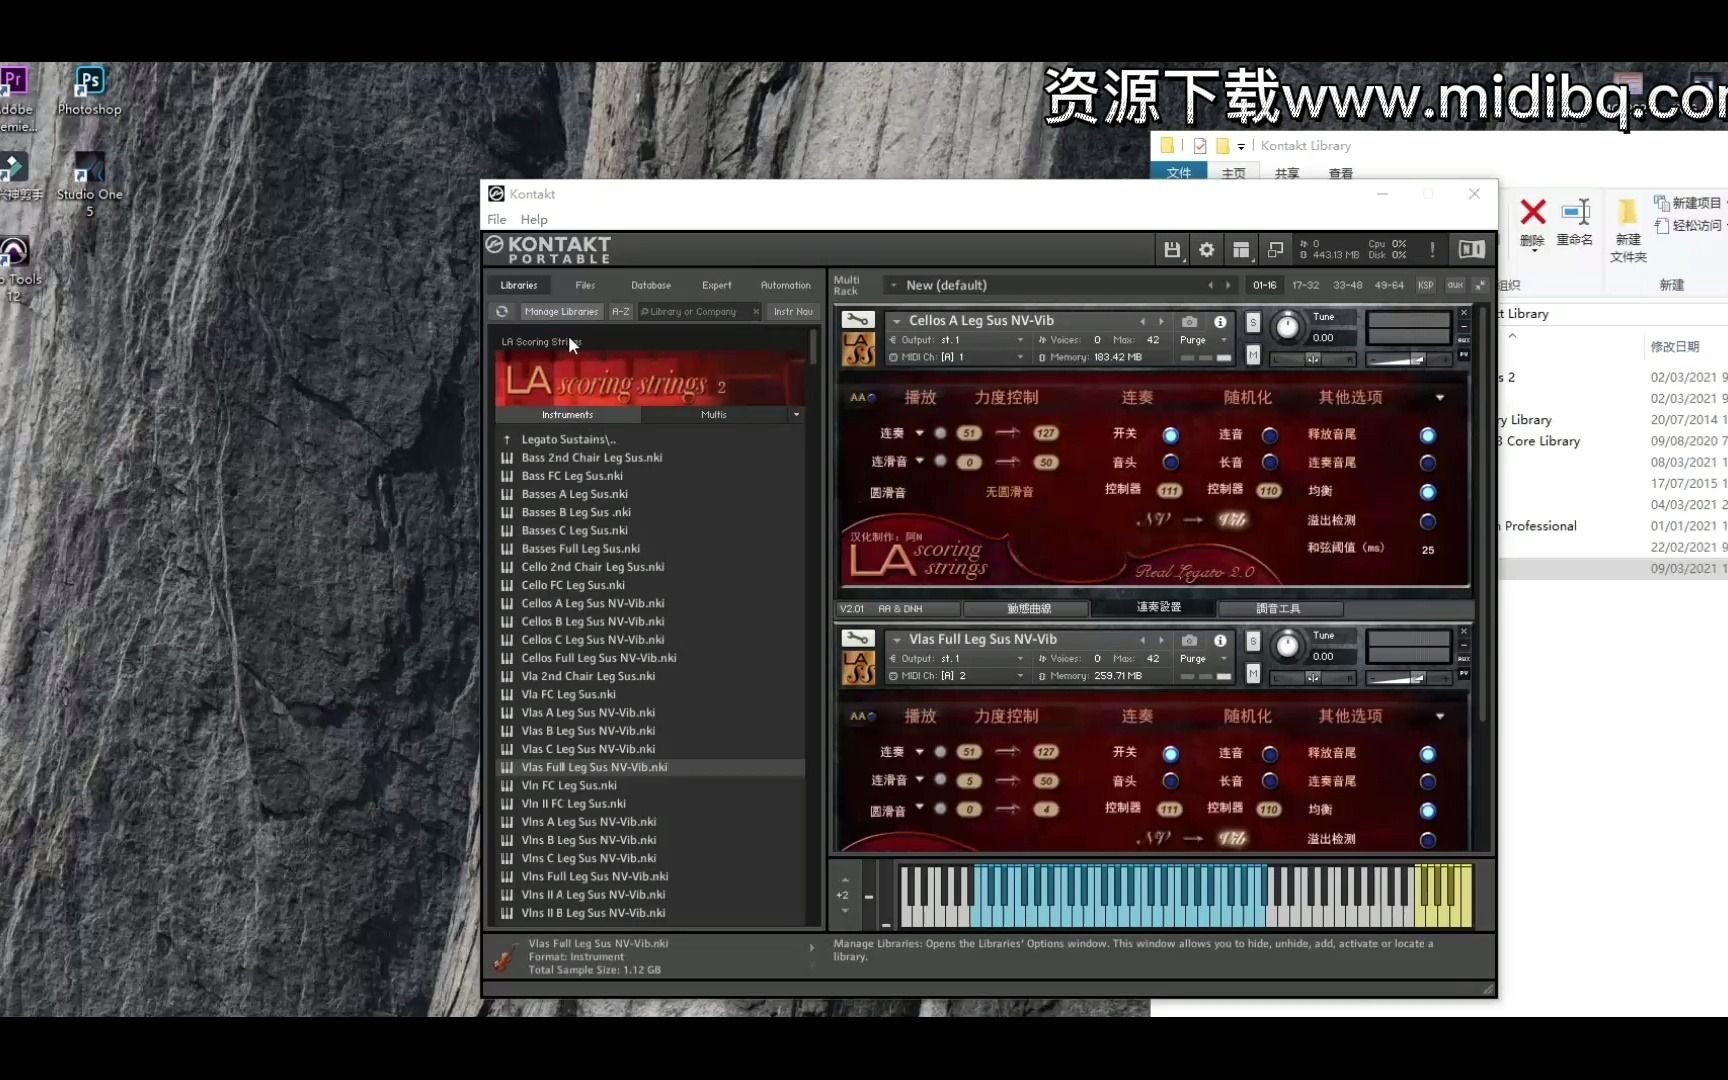Screen dimensions: 1728x1080
Task: Open library options arrow beside Multis
Action: click(x=796, y=415)
